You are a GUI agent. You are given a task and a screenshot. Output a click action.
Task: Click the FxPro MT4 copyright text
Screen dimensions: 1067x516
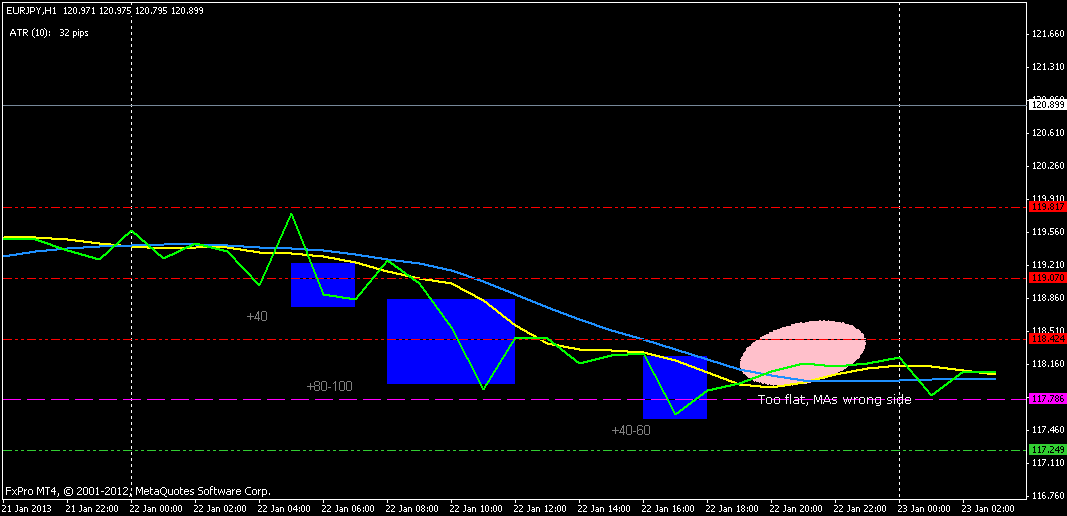coord(138,491)
